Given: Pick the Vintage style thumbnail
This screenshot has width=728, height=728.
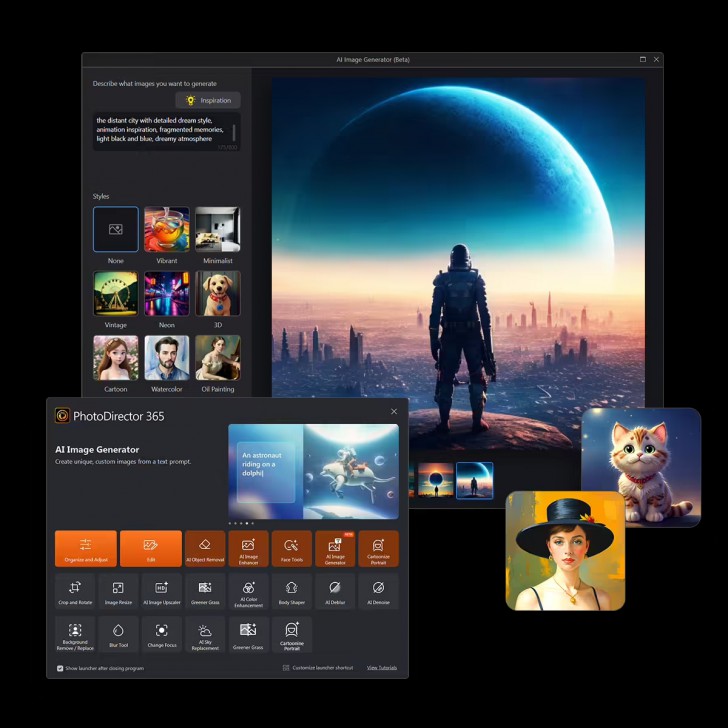Looking at the screenshot, I should 116,294.
